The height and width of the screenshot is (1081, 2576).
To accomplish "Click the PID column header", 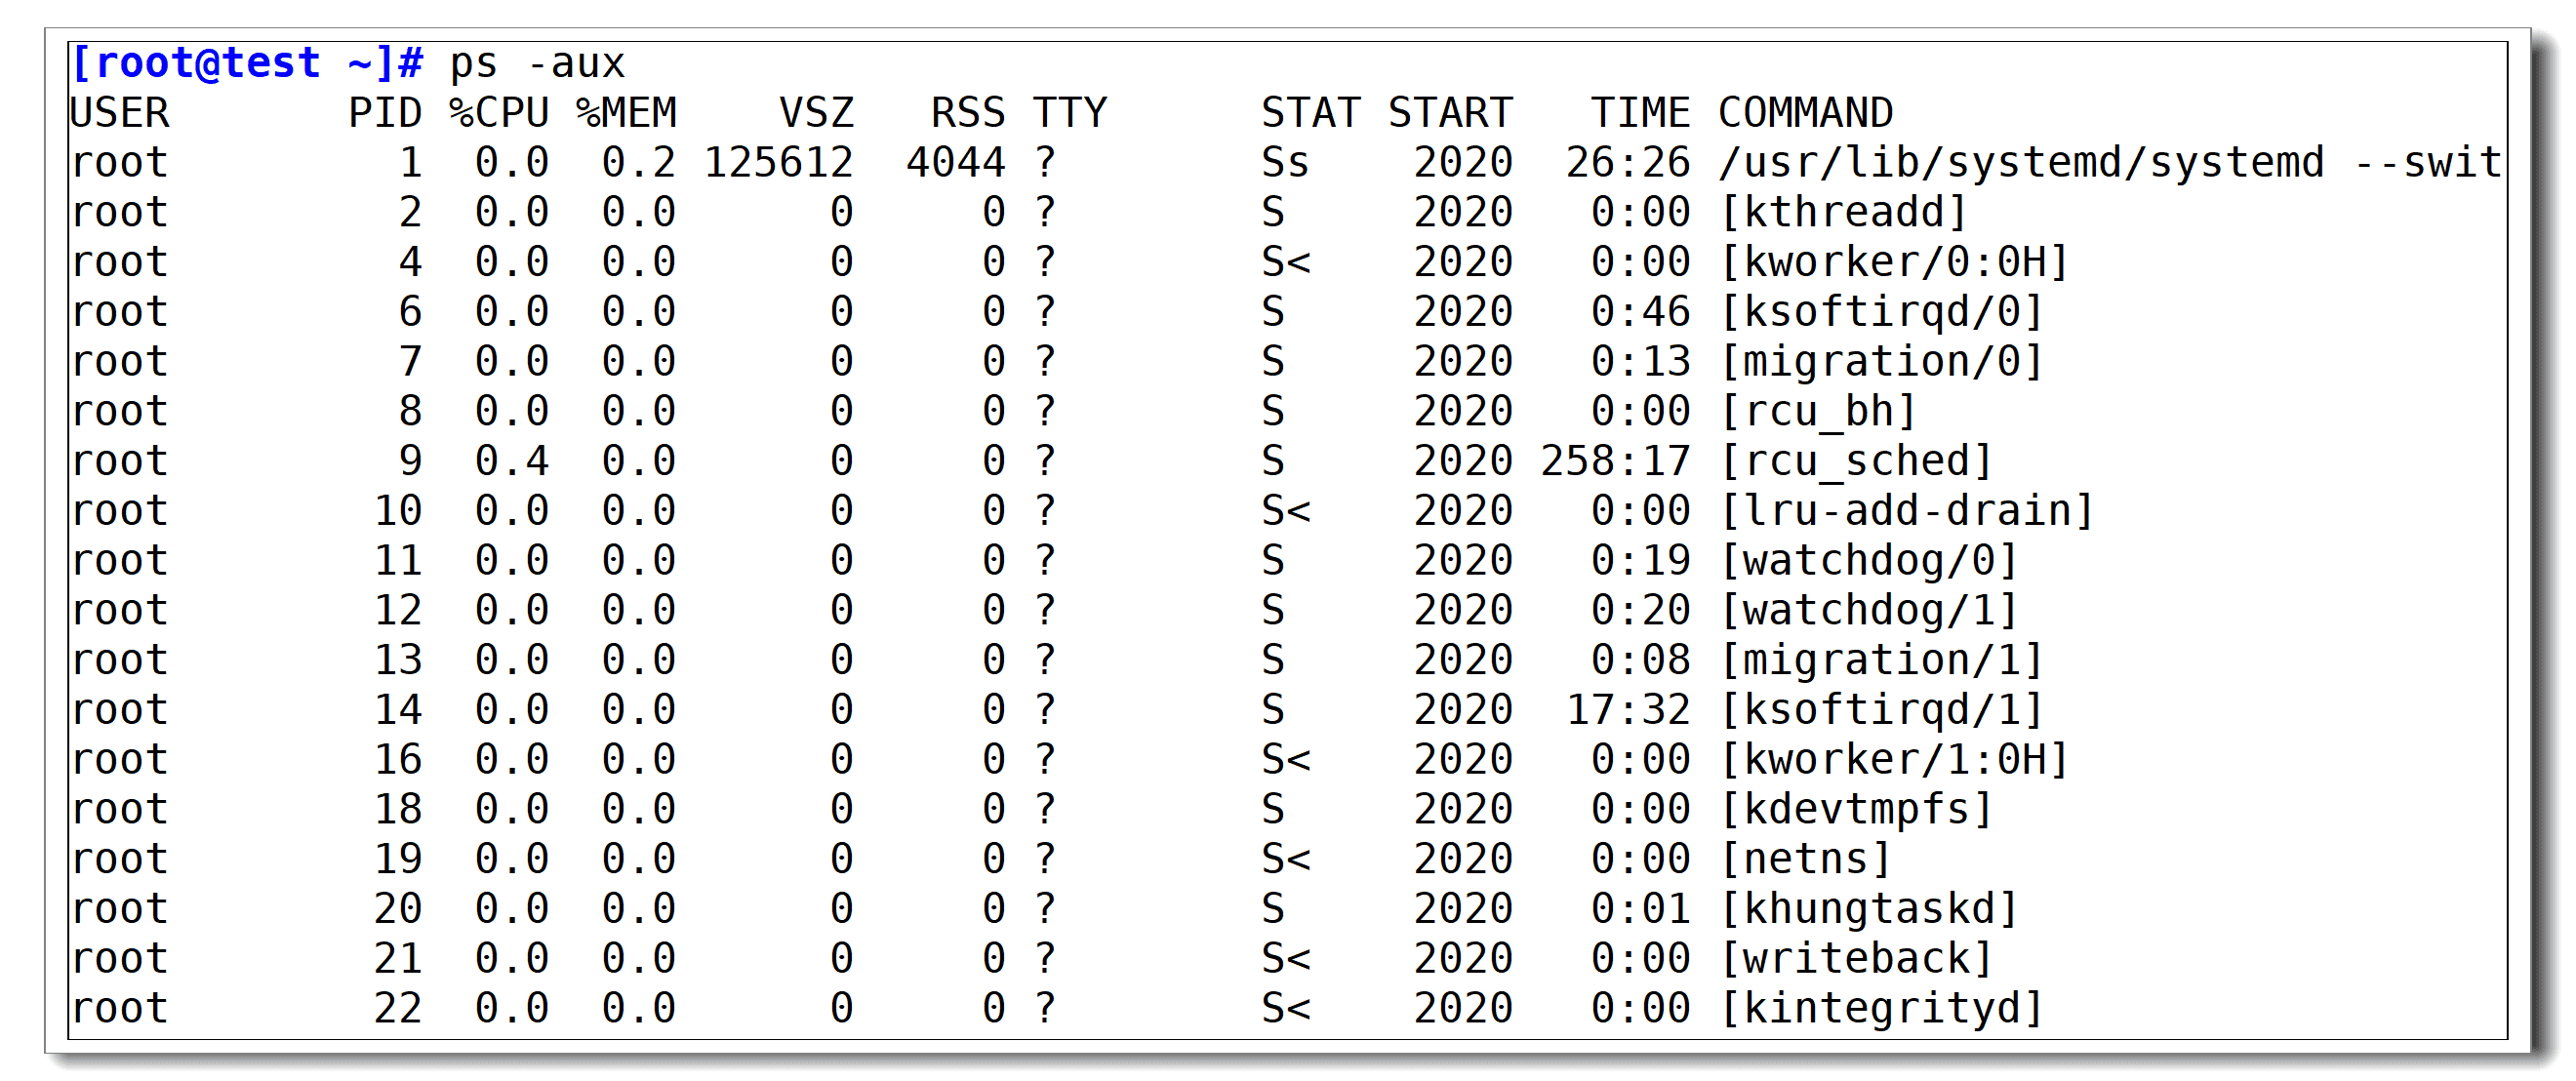I will 386,113.
